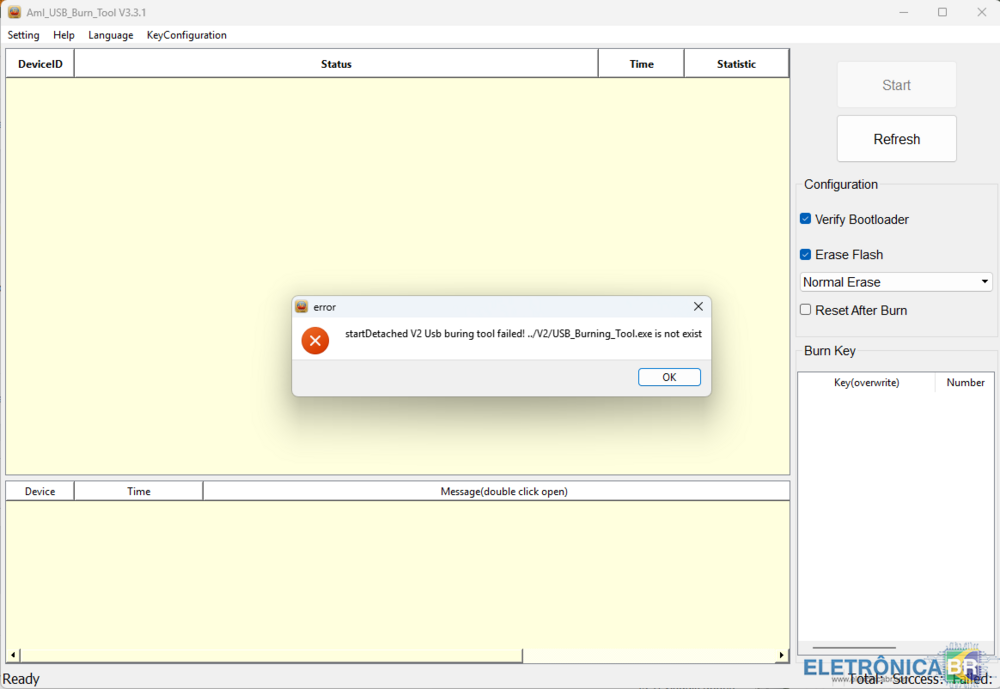This screenshot has height=689, width=1000.
Task: Click the error dialog title icon
Action: pyautogui.click(x=302, y=307)
